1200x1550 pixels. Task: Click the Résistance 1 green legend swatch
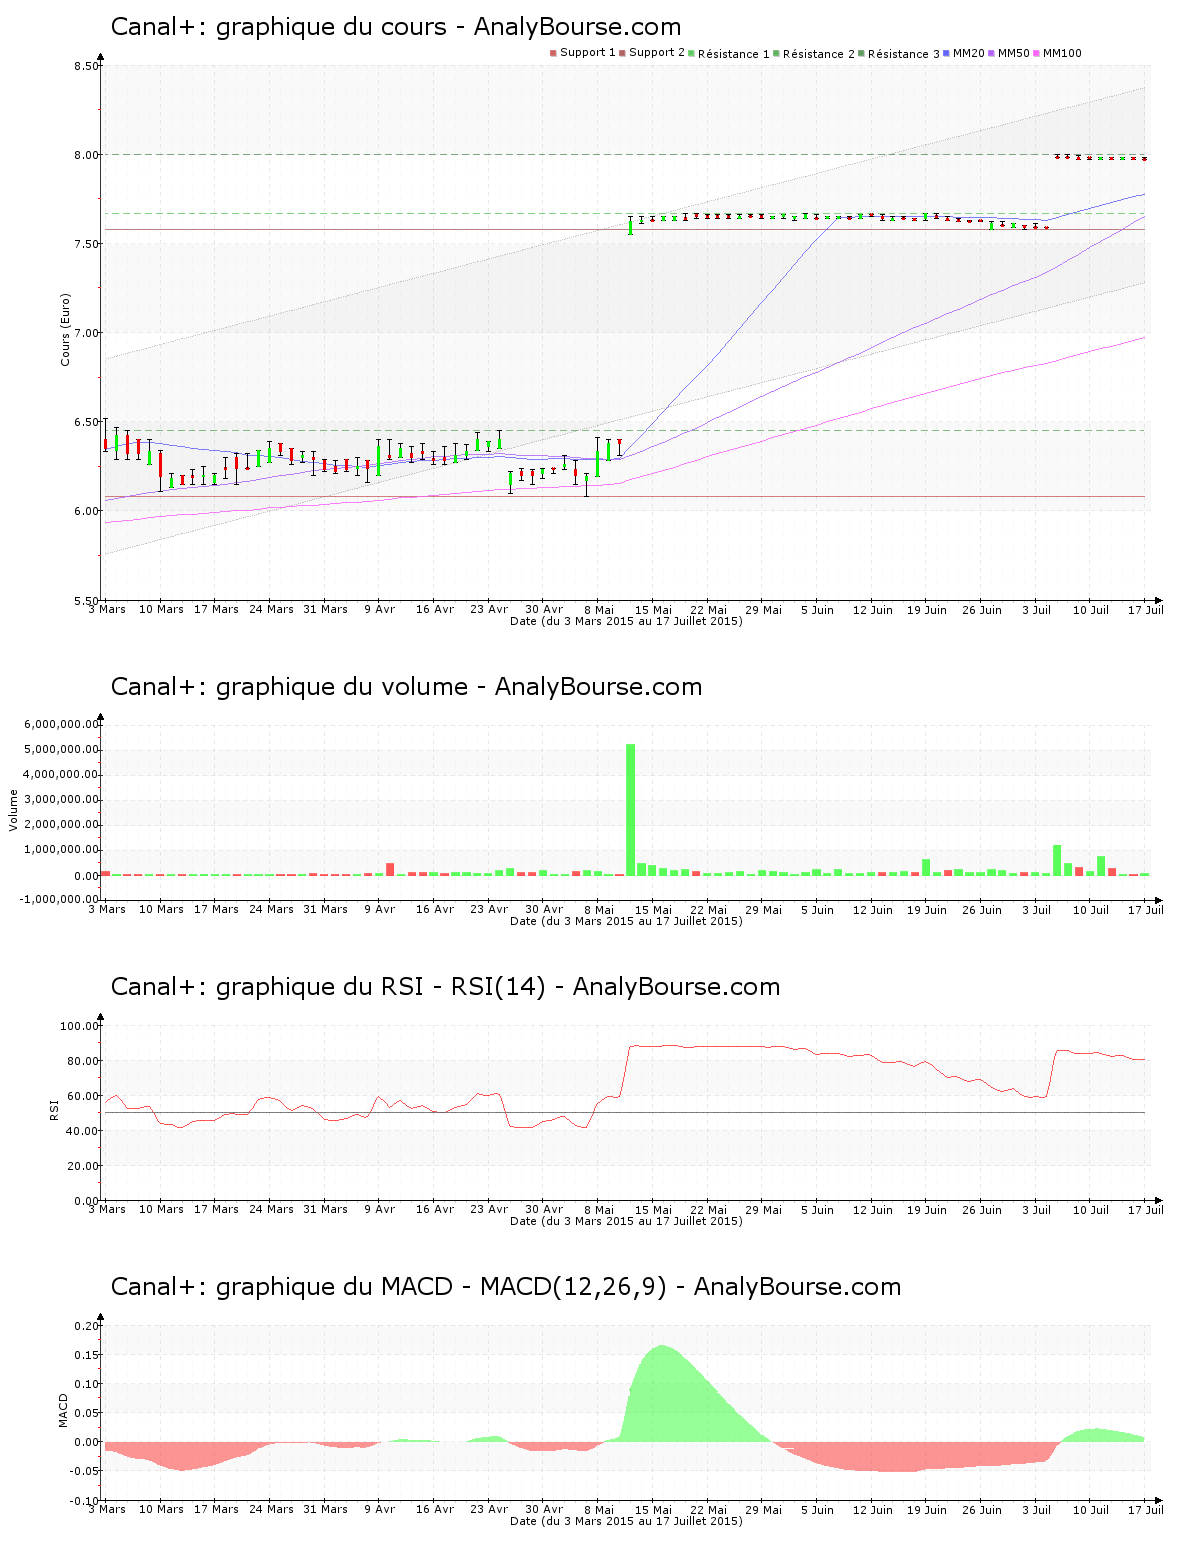point(691,53)
